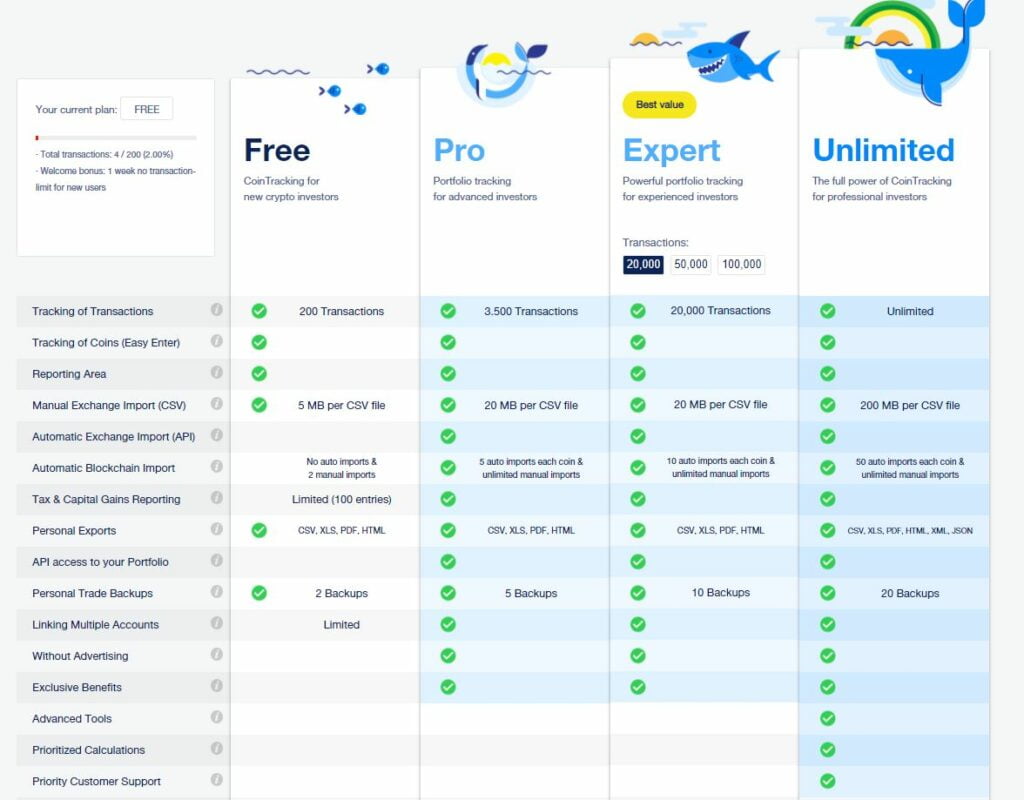Click the "5 MB per CSV file" cell
The height and width of the screenshot is (800, 1024).
[x=342, y=406]
